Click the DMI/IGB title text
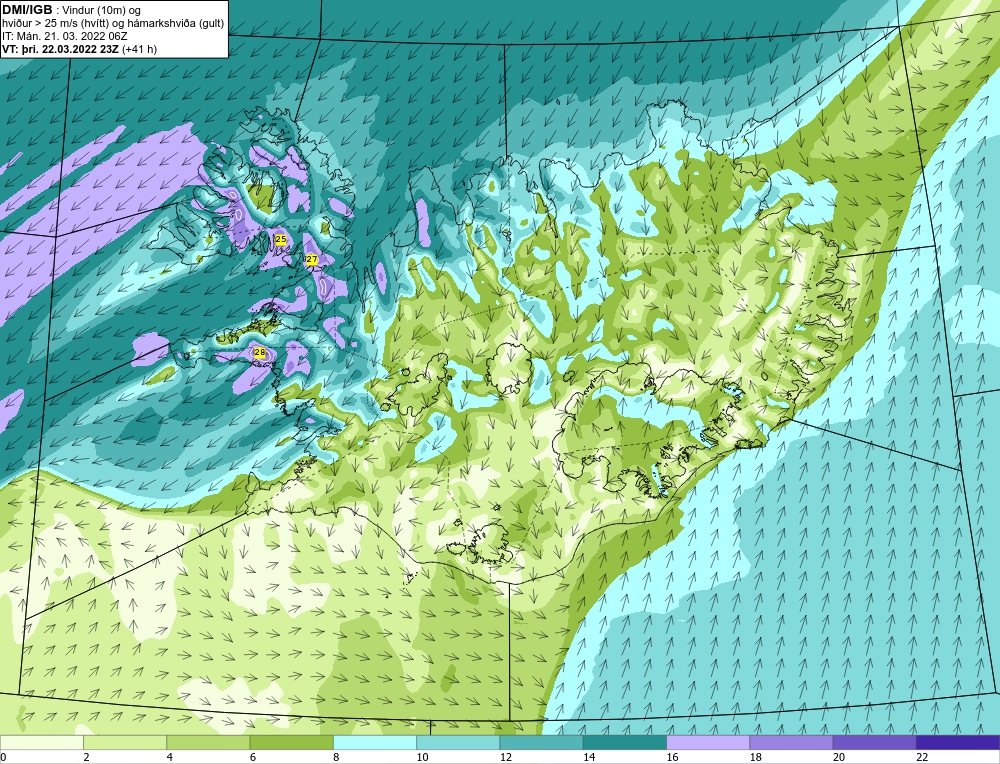 (x=28, y=10)
